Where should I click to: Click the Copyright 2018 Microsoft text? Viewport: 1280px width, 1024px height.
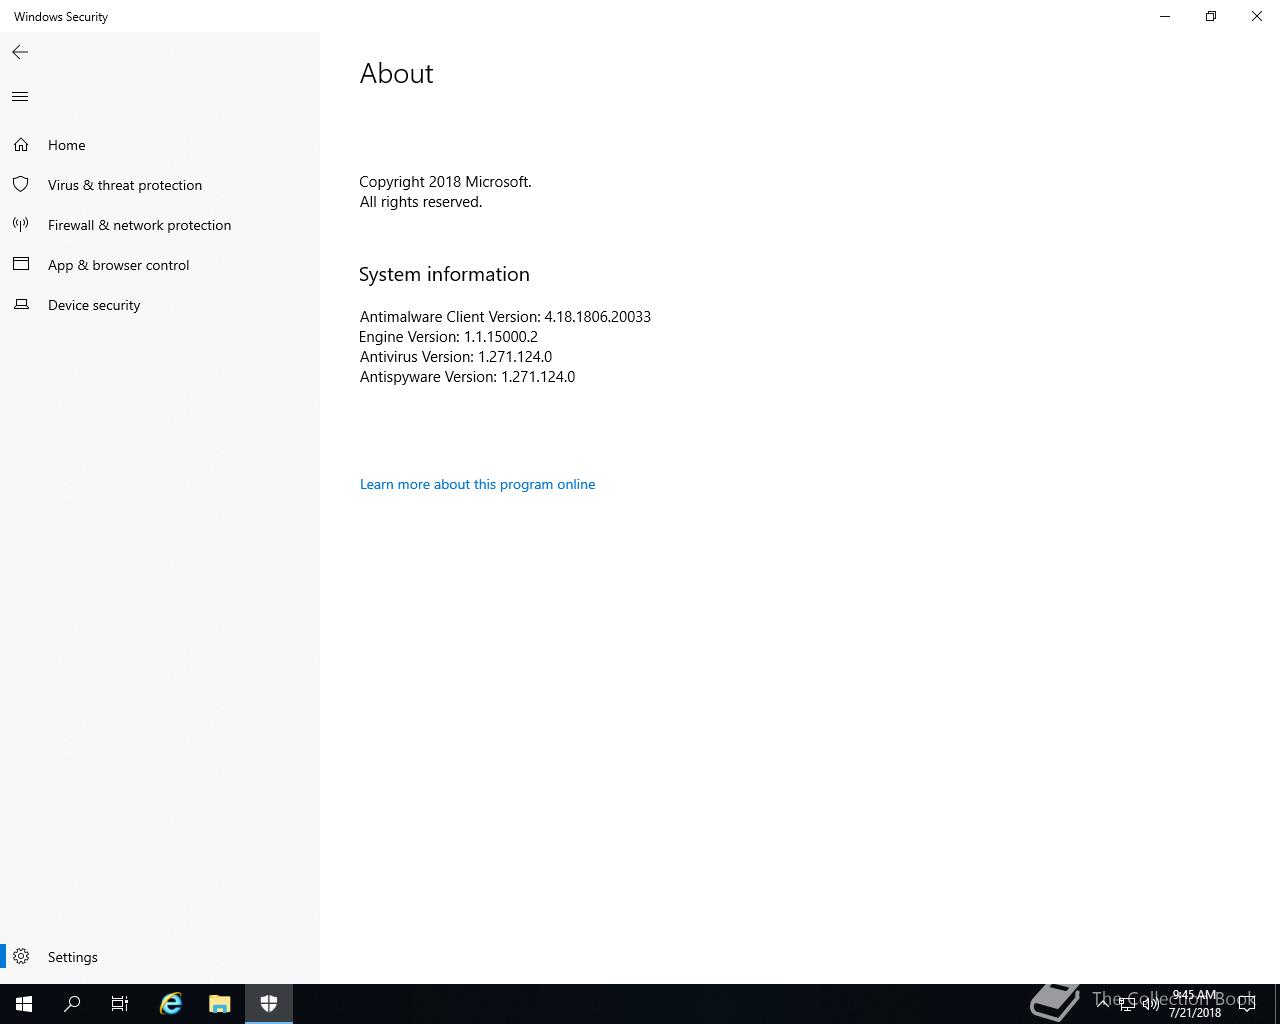pos(445,182)
